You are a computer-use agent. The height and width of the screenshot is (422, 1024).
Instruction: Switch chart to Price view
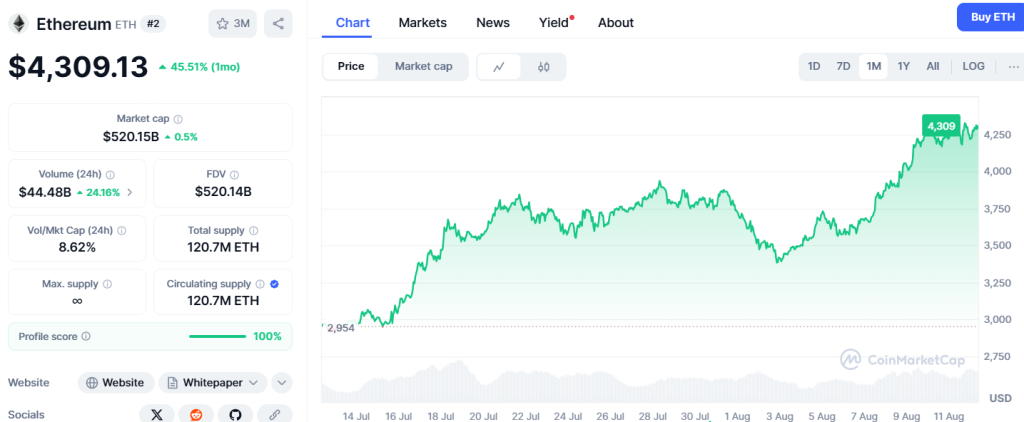tap(351, 67)
